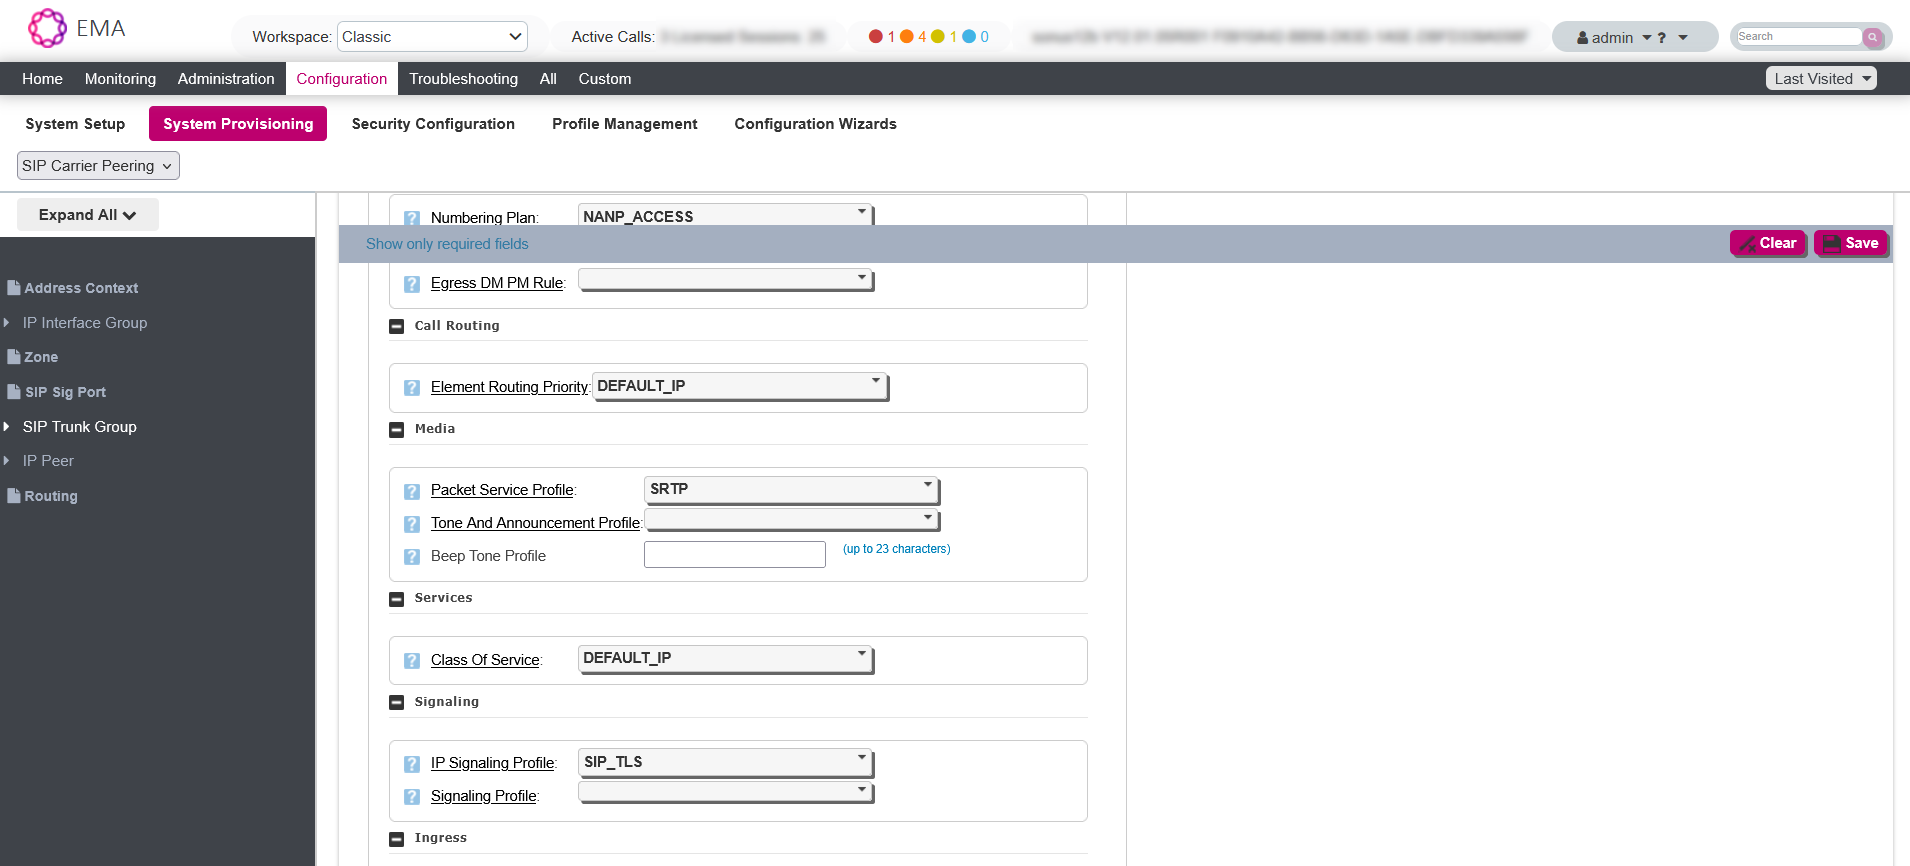Click the help icon next to Class Of Service
The width and height of the screenshot is (1910, 866).
pos(411,661)
